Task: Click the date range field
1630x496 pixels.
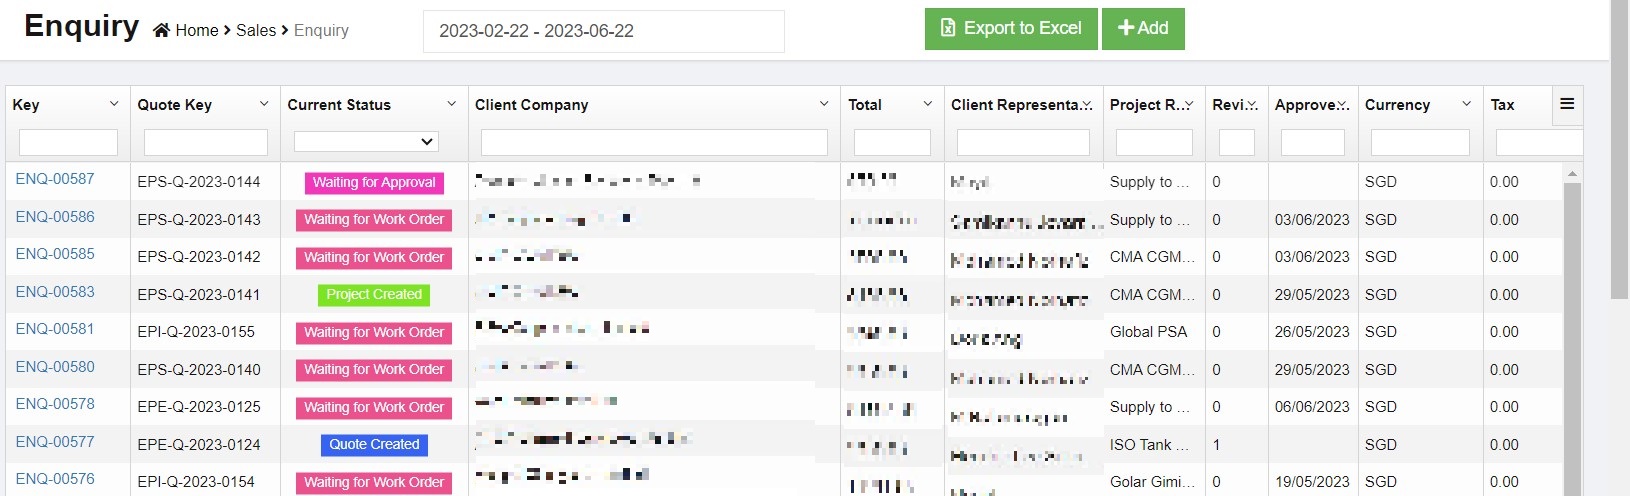Action: coord(603,31)
